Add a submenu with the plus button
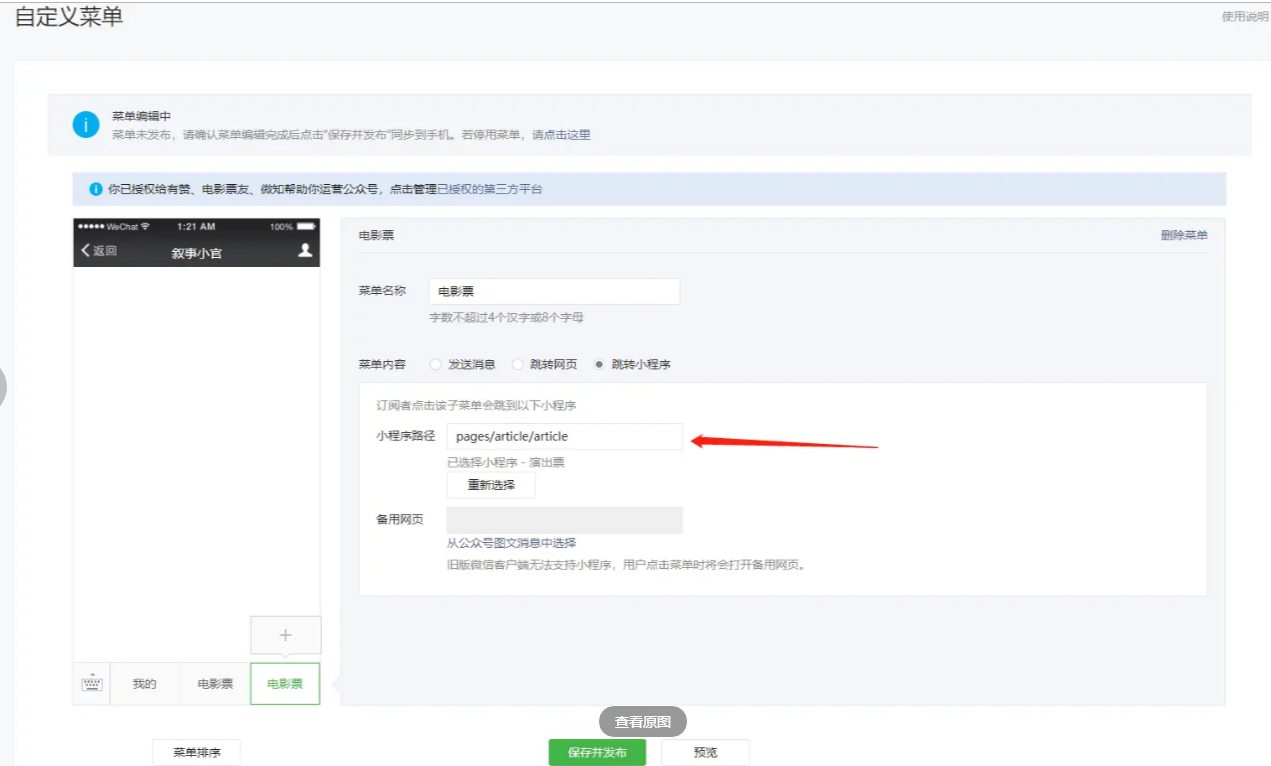This screenshot has height=766, width=1271. (x=285, y=635)
